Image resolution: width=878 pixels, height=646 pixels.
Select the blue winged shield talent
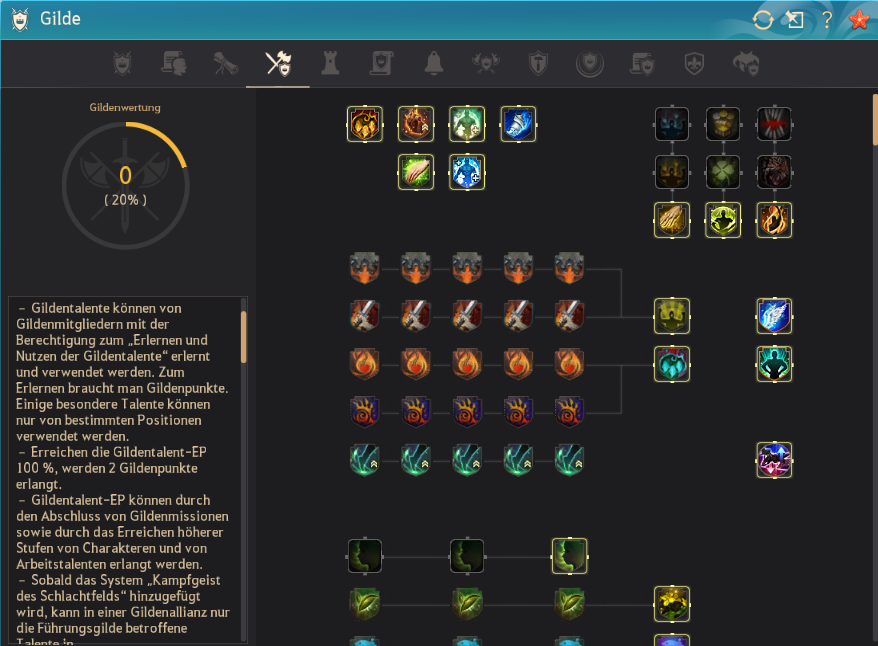[x=774, y=316]
